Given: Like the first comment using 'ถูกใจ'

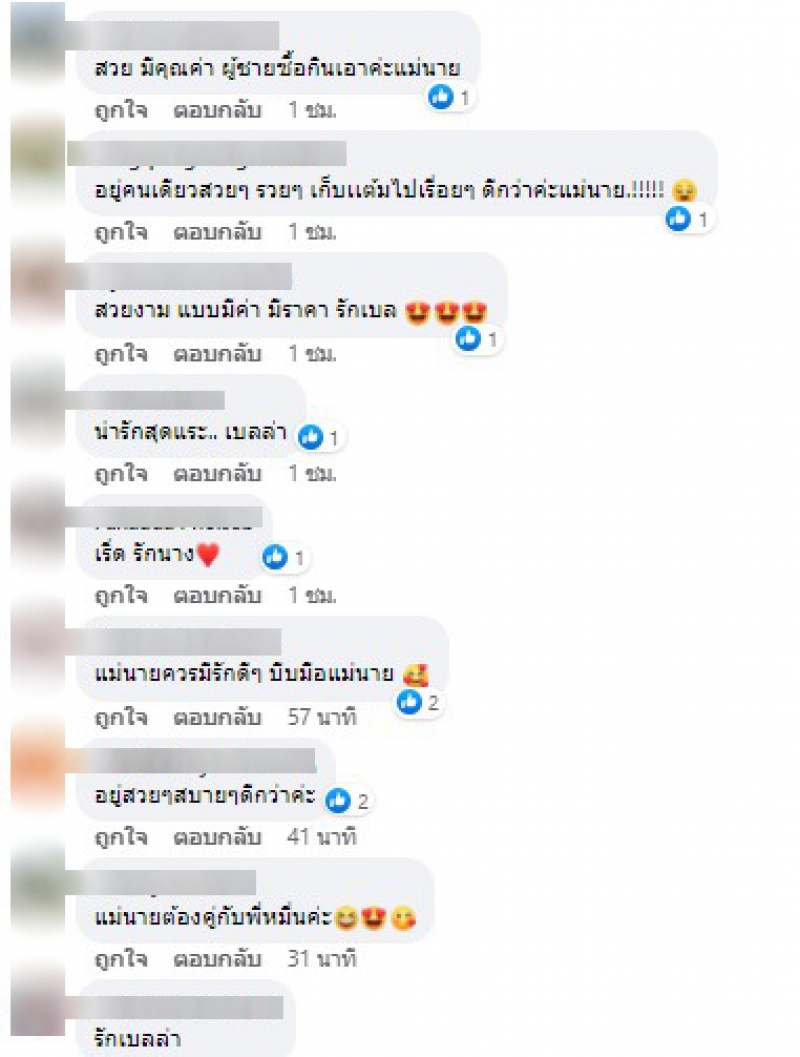Looking at the screenshot, I should pos(121,110).
